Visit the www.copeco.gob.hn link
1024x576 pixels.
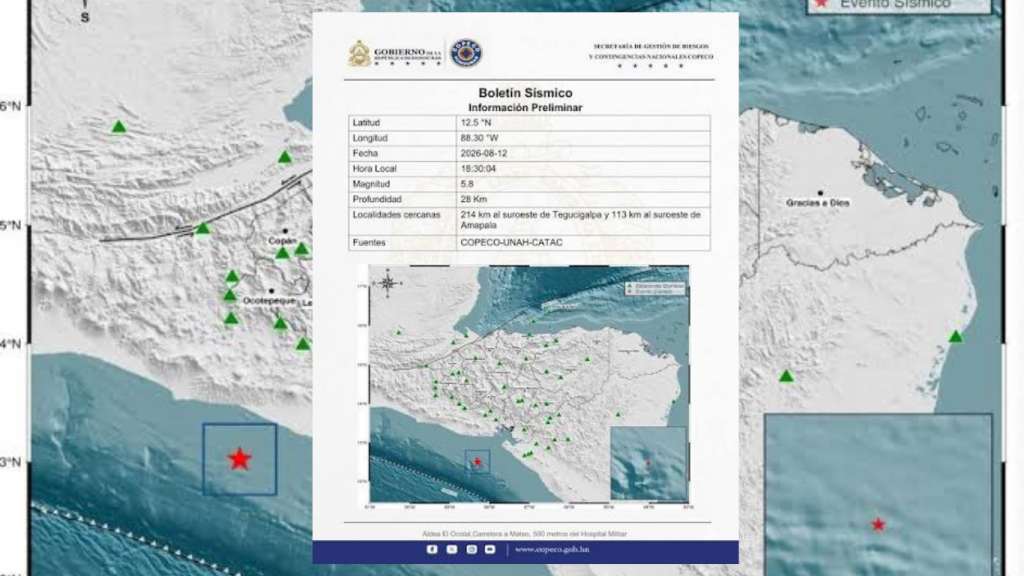click(x=552, y=549)
